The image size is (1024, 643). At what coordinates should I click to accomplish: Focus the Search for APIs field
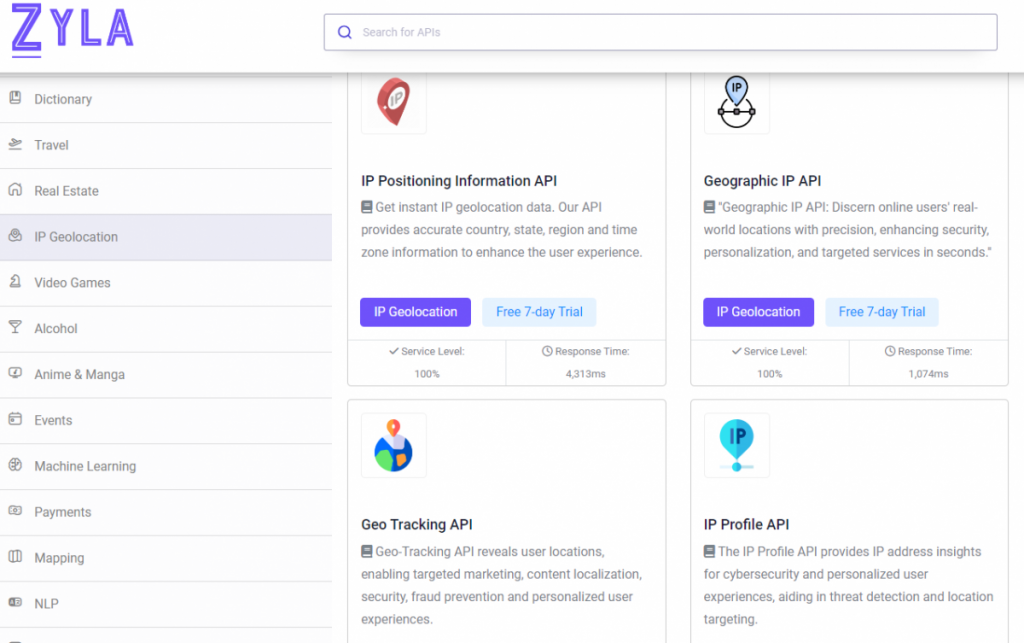click(660, 32)
